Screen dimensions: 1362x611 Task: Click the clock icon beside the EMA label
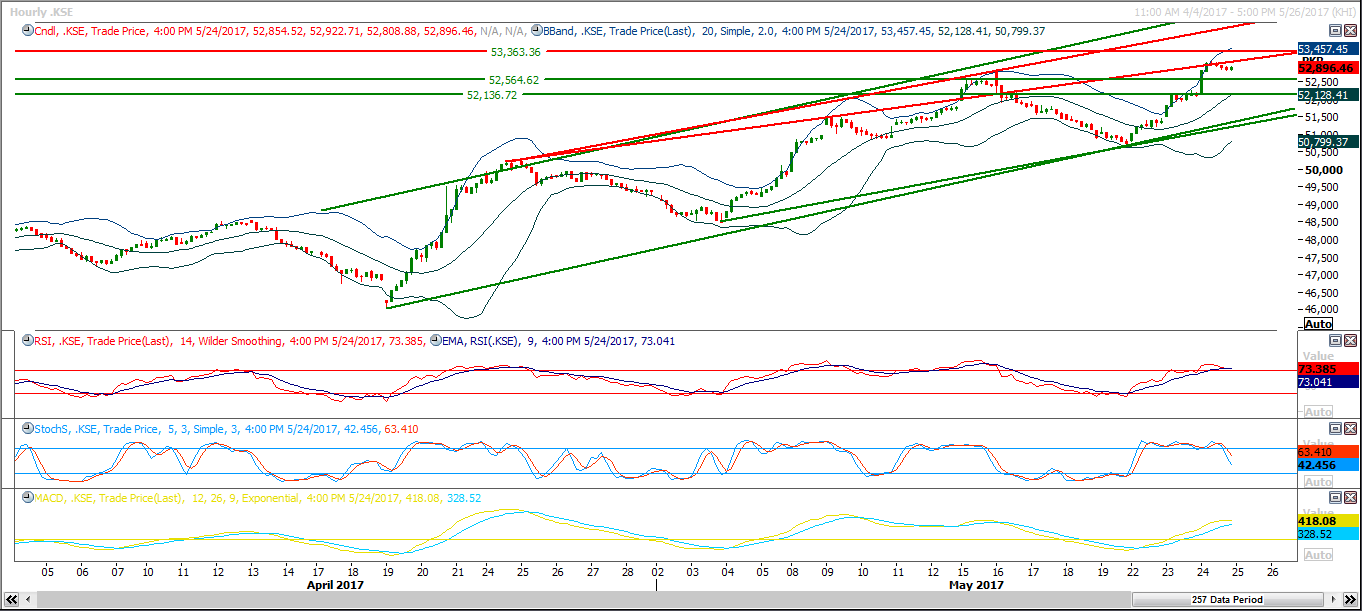click(433, 341)
